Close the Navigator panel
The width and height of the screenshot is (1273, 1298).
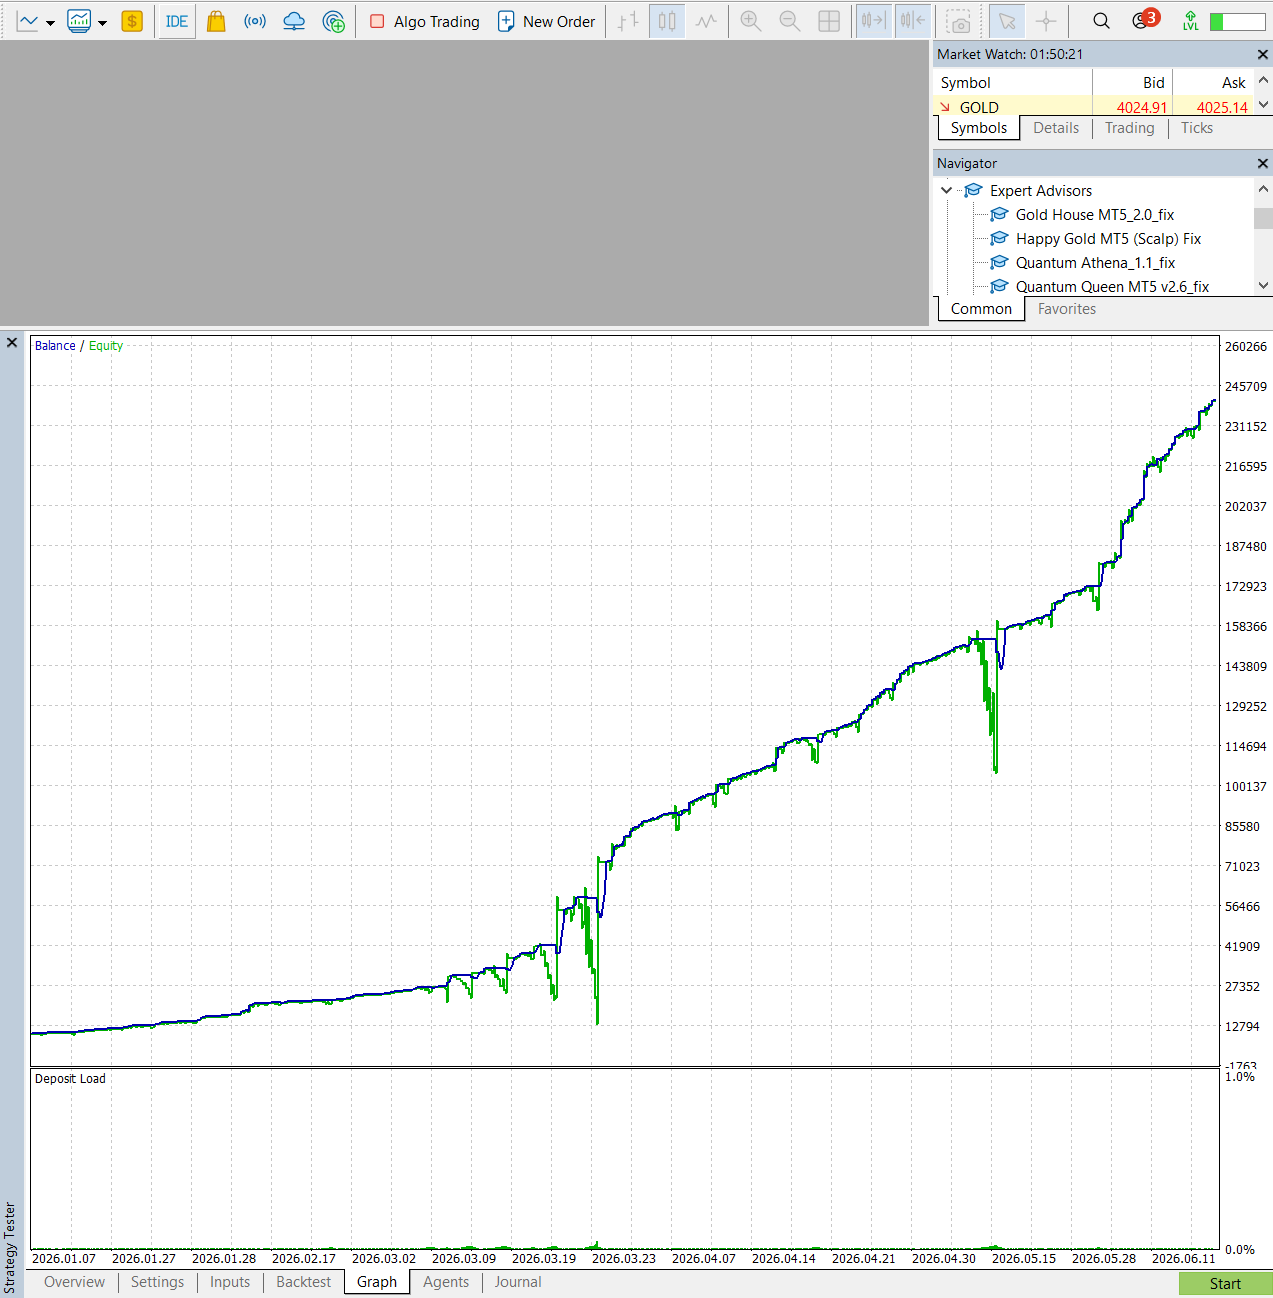[1262, 163]
